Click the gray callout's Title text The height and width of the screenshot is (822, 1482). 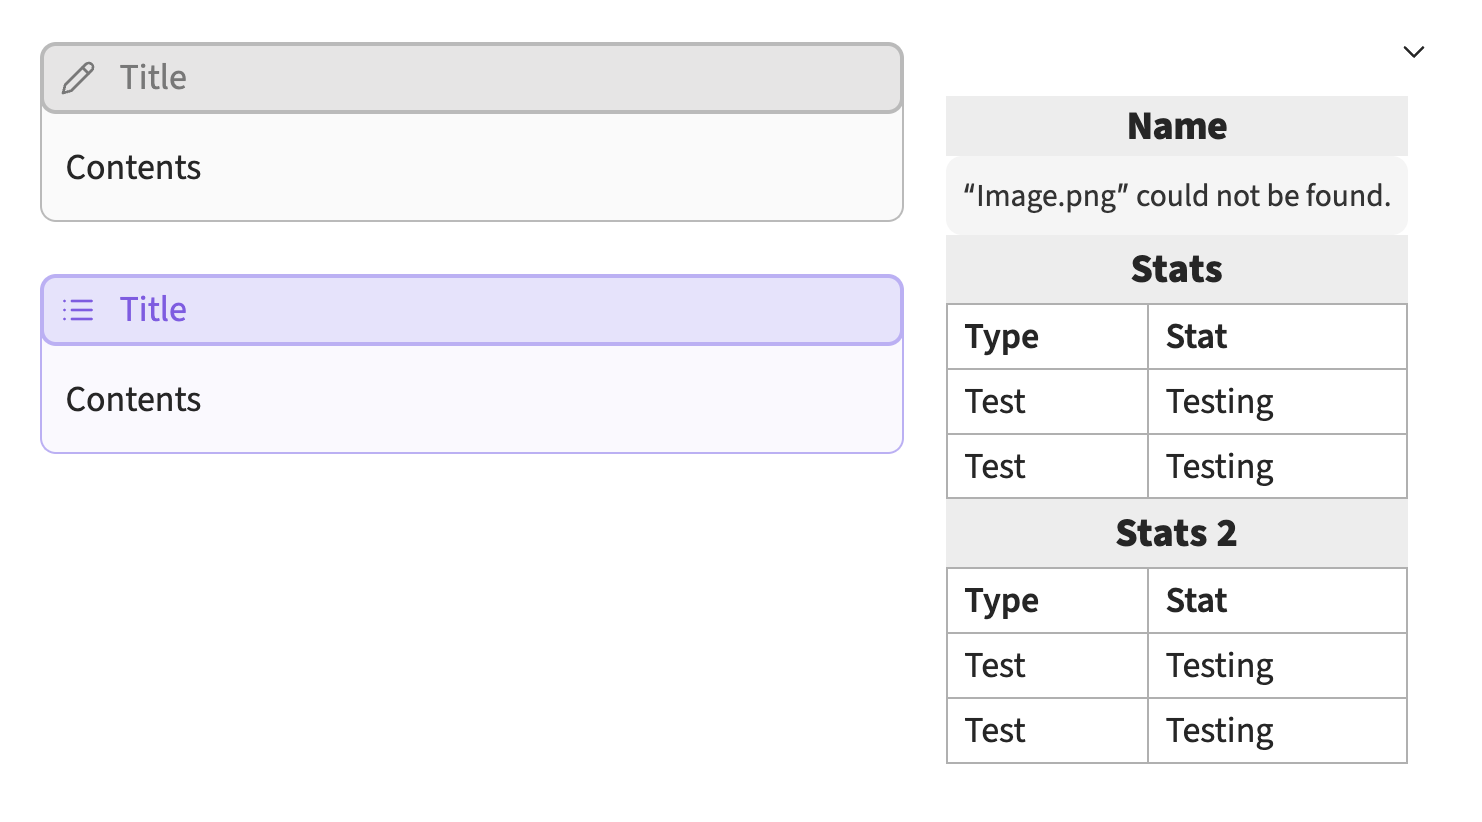click(153, 78)
